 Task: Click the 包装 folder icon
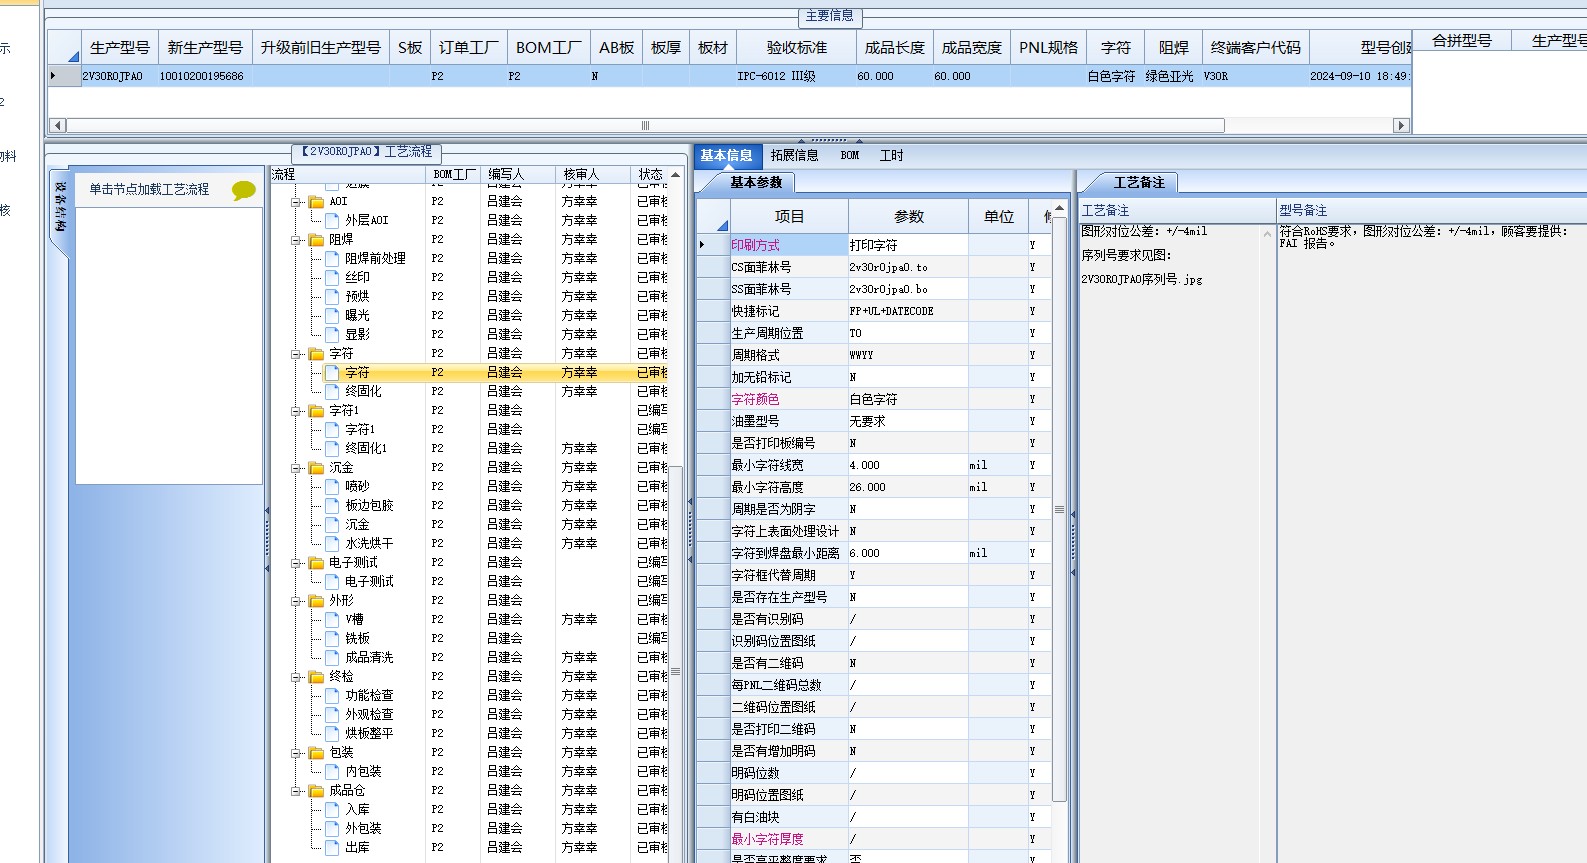[316, 752]
